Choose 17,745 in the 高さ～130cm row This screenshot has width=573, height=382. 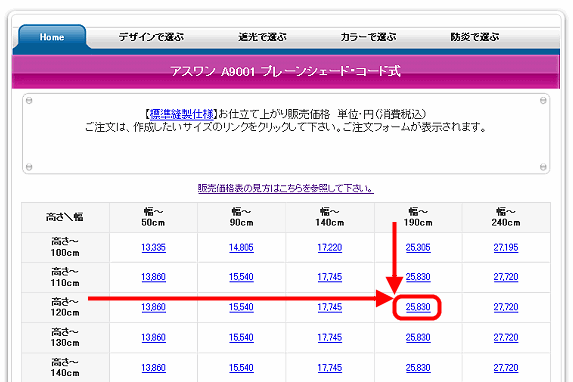pos(330,337)
